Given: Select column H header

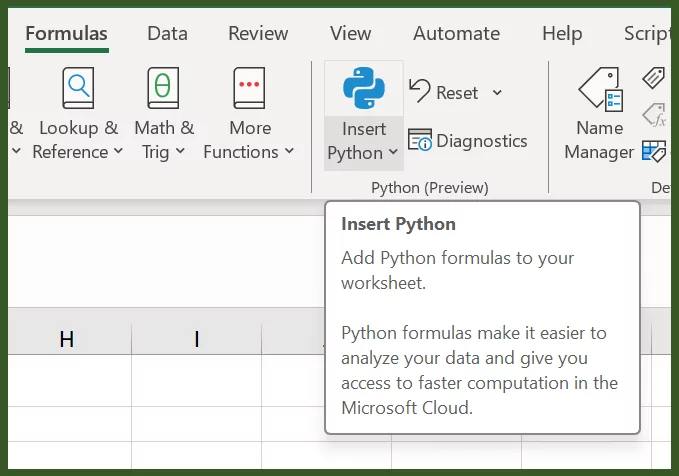Looking at the screenshot, I should [x=67, y=339].
